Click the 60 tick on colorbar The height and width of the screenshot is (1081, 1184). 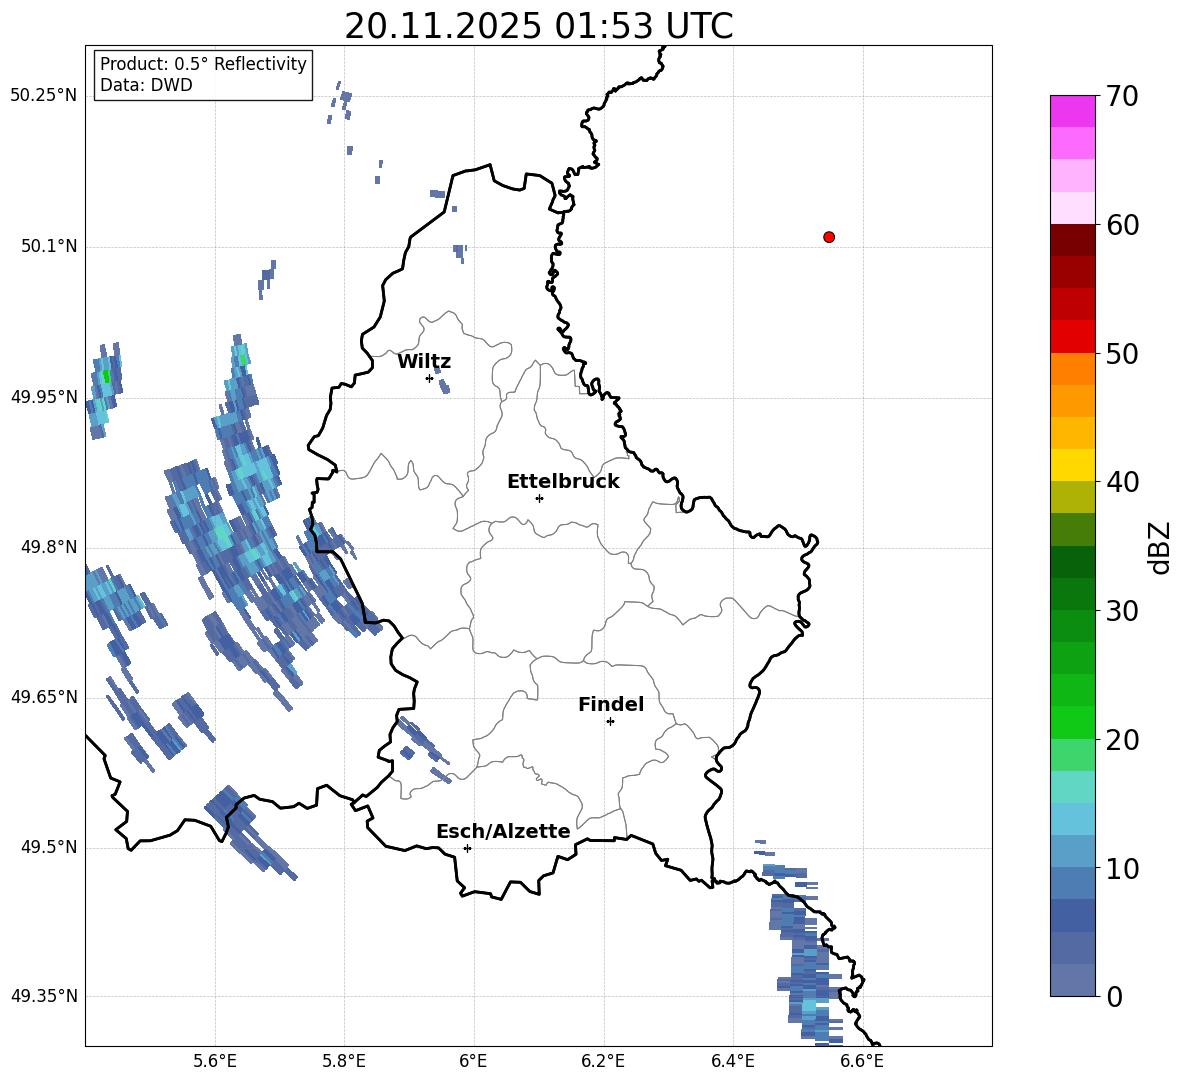1122,225
